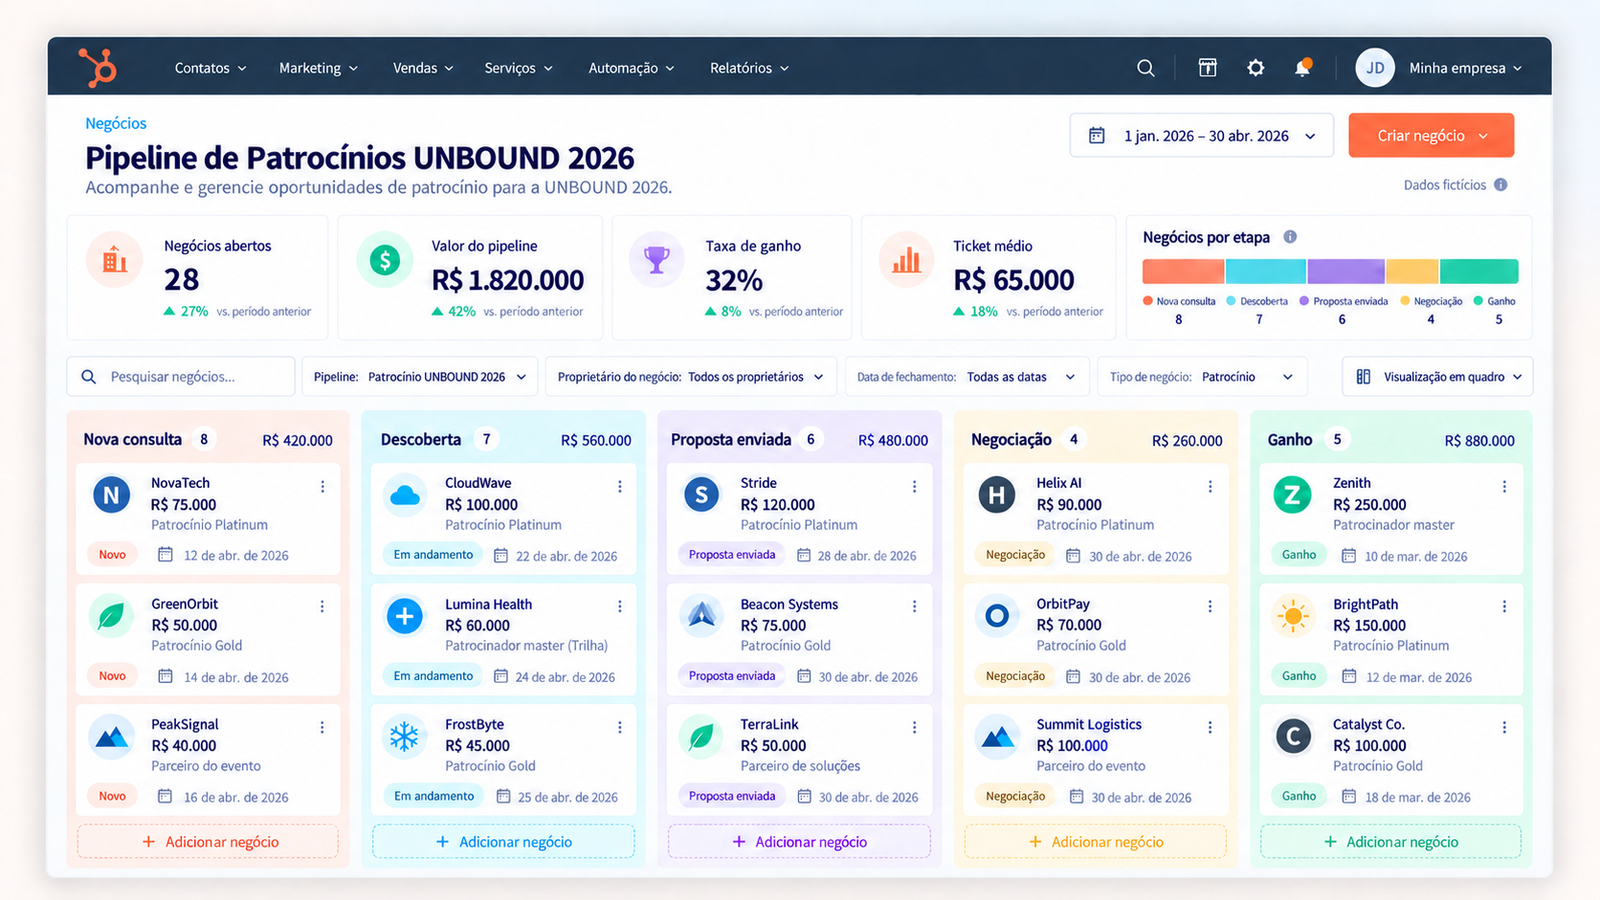
Task: Expand the Pipeline Patrocínio UNBOUND 2026 dropdown
Action: 420,377
